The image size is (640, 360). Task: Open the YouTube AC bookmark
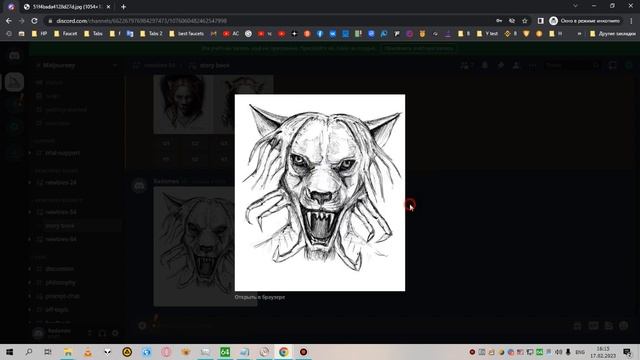coord(231,34)
